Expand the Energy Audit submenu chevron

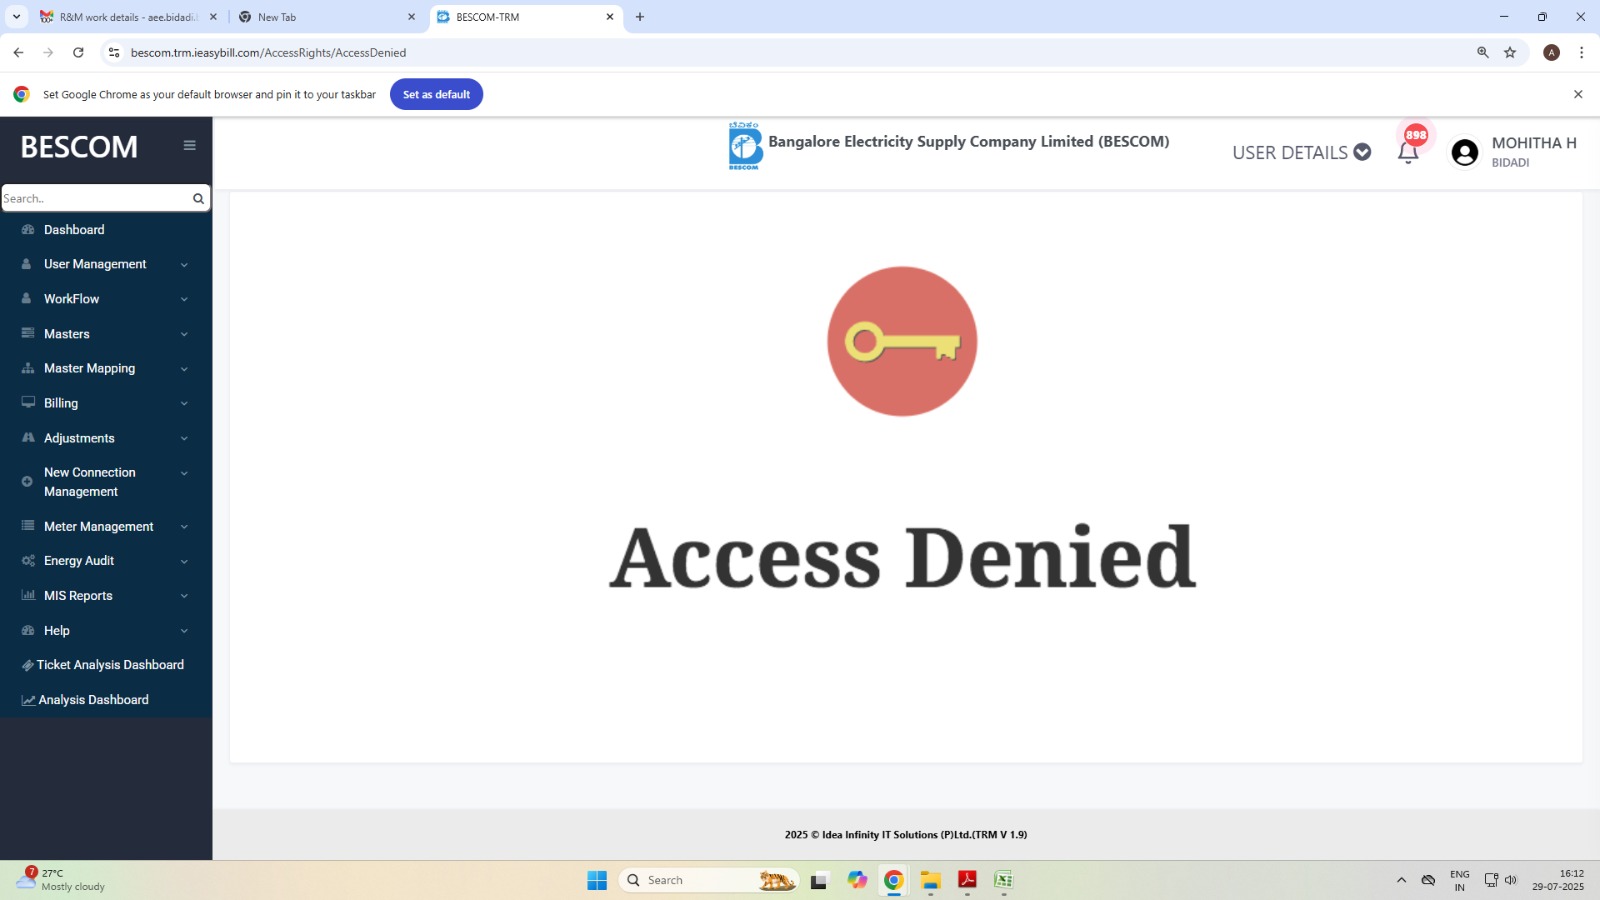184,562
